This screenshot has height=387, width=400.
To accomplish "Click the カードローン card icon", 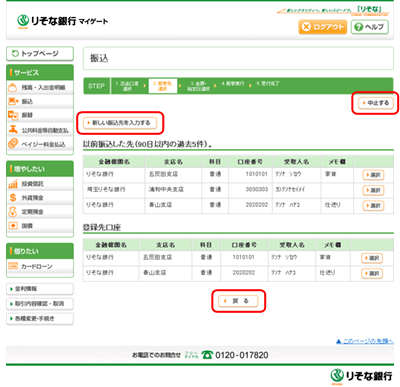I will tap(13, 266).
